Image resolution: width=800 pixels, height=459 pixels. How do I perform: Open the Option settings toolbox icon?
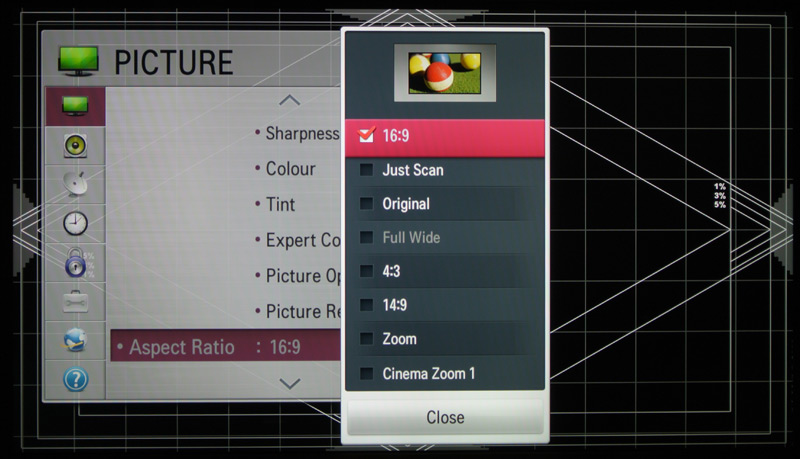pos(75,301)
